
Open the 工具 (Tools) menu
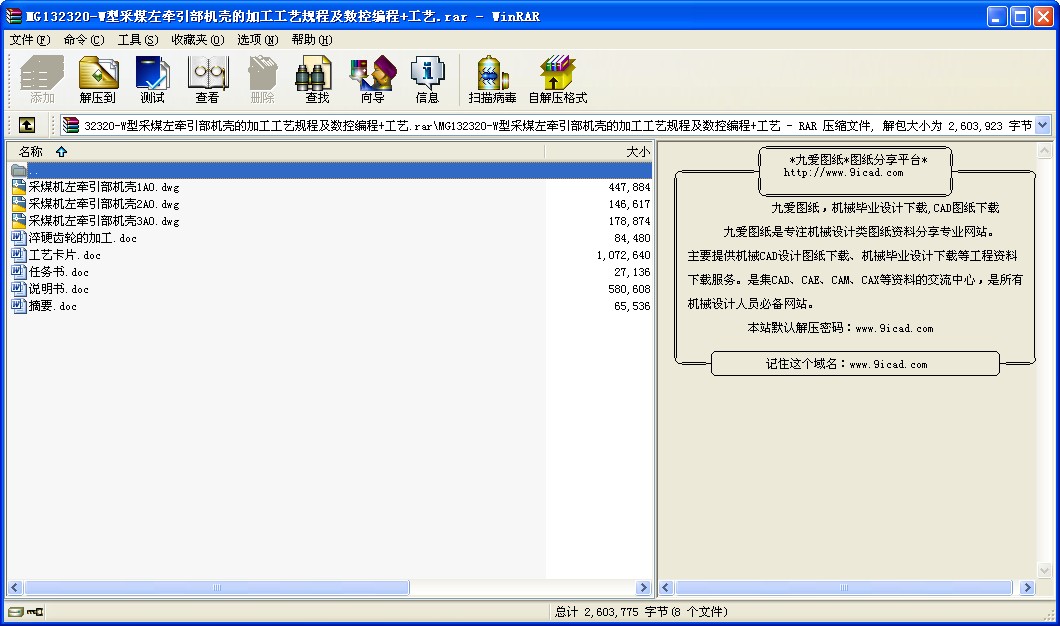point(137,40)
